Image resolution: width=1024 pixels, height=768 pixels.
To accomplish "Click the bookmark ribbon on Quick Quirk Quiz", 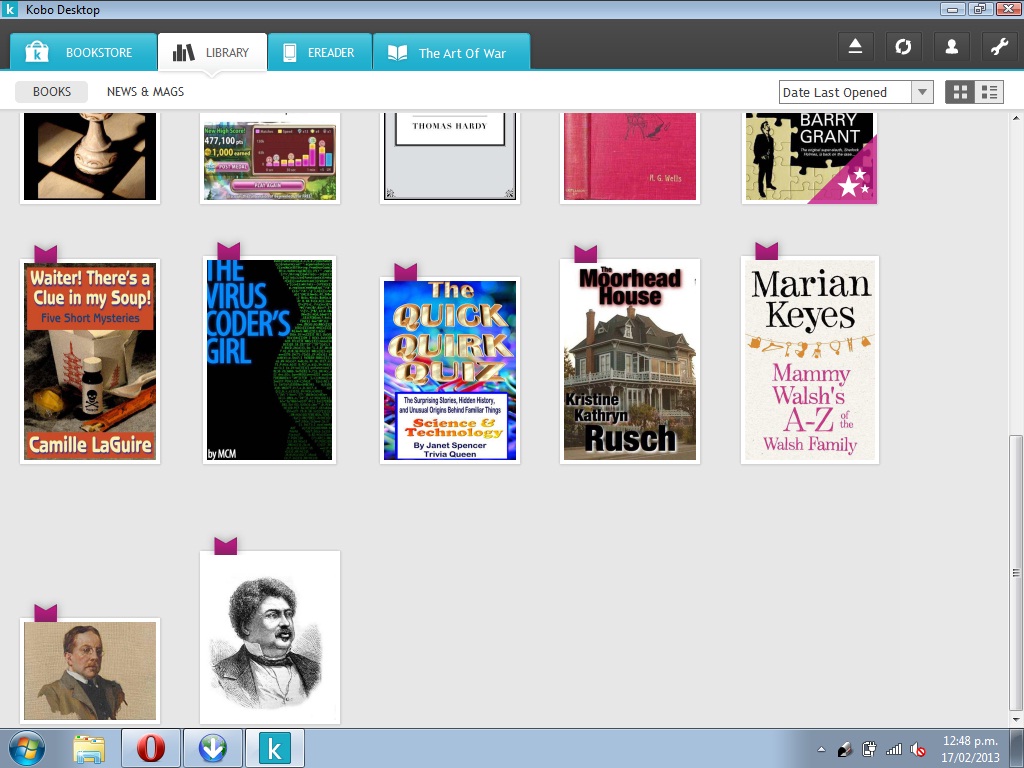I will click(x=406, y=272).
